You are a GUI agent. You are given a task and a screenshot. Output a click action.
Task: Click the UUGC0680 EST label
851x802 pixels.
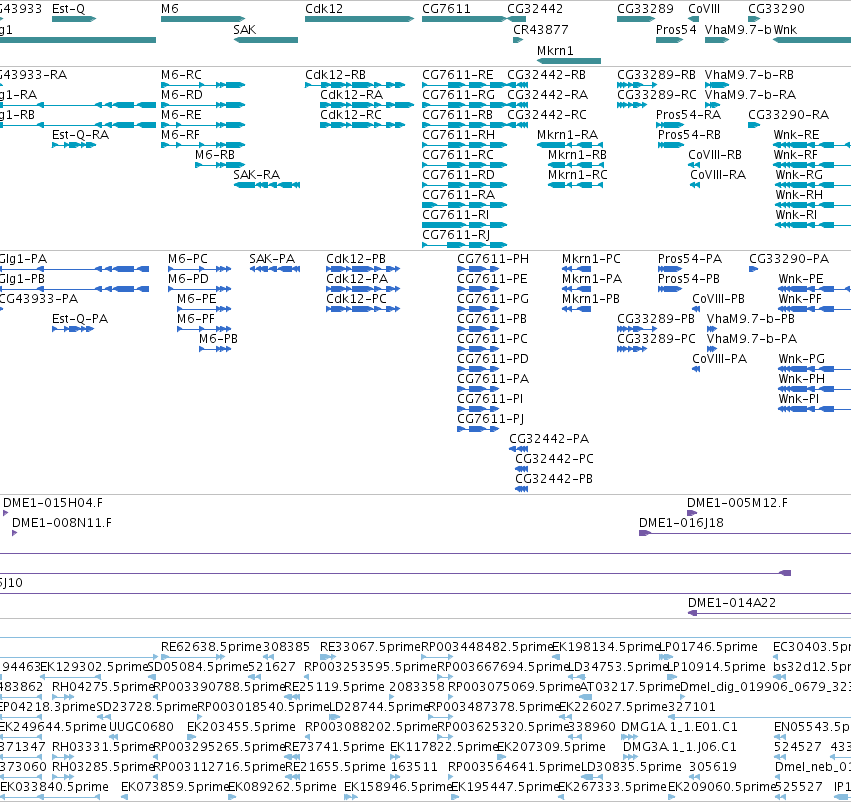pos(141,727)
